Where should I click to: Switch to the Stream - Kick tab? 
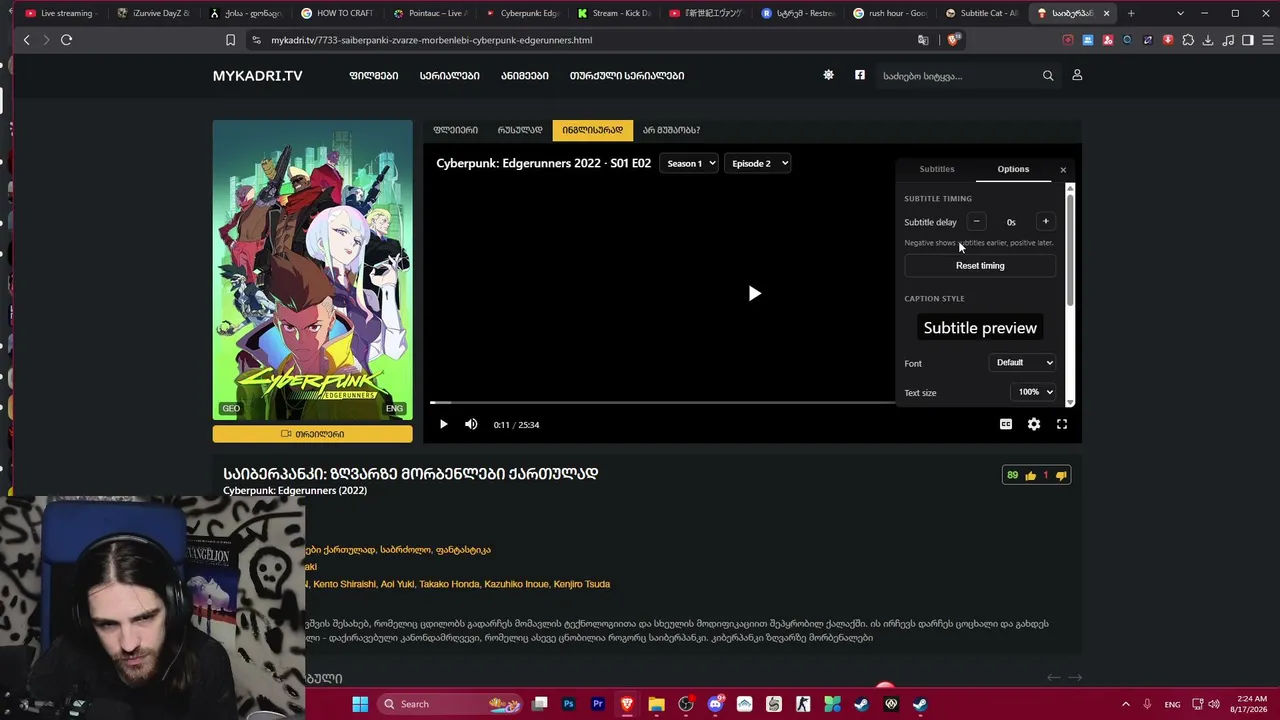pyautogui.click(x=613, y=13)
